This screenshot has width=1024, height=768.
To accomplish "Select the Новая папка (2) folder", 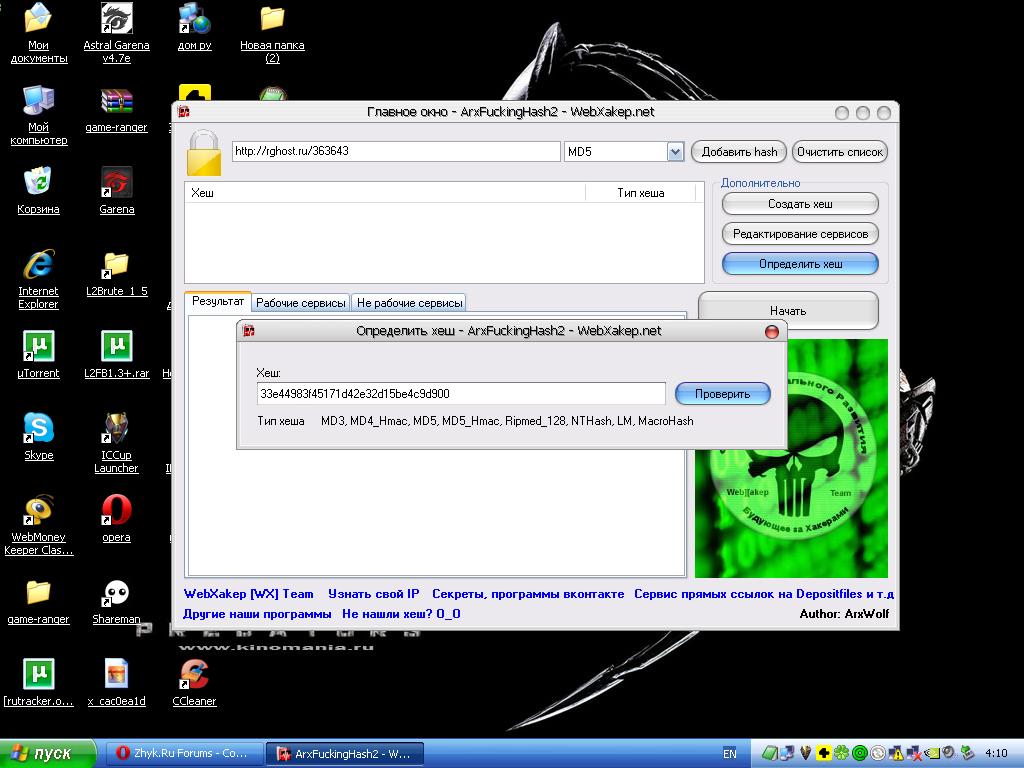I will pyautogui.click(x=272, y=33).
